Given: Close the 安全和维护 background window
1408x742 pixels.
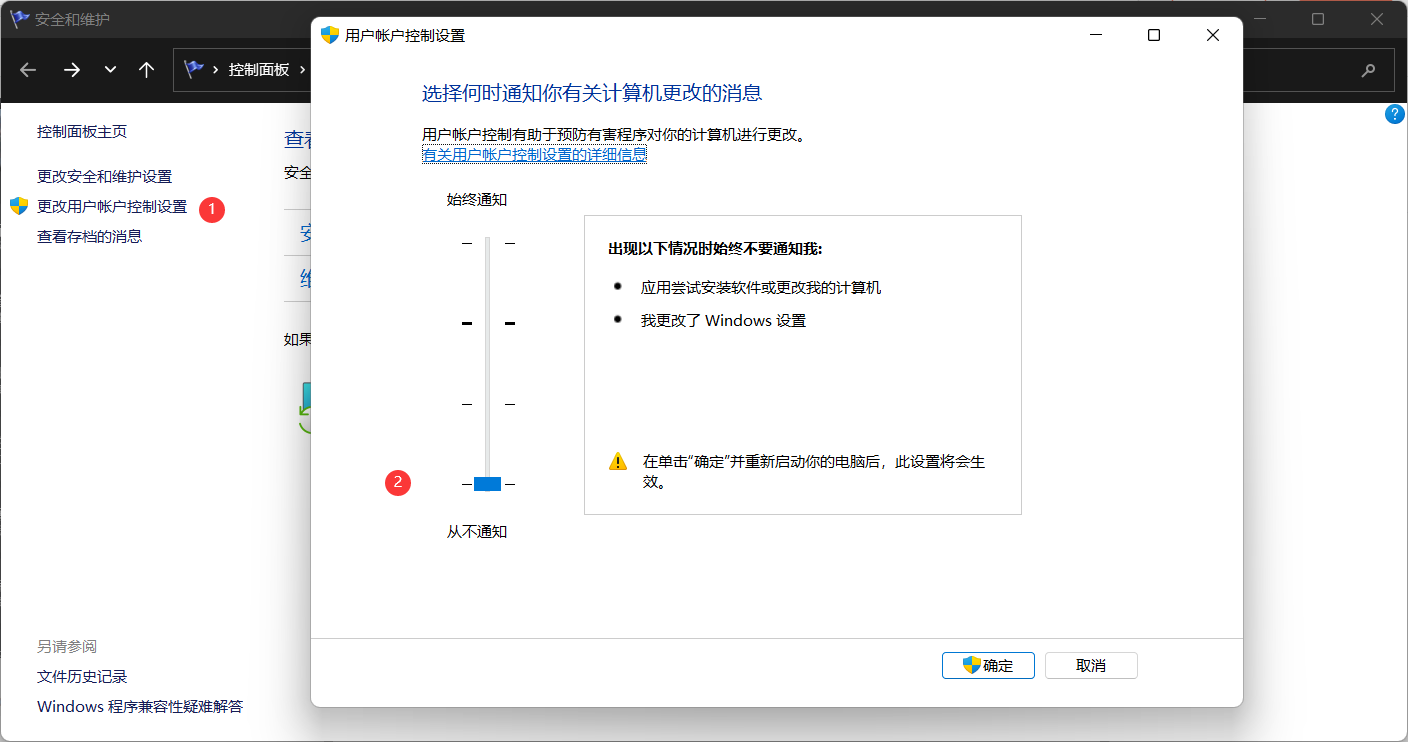Looking at the screenshot, I should click(1377, 19).
